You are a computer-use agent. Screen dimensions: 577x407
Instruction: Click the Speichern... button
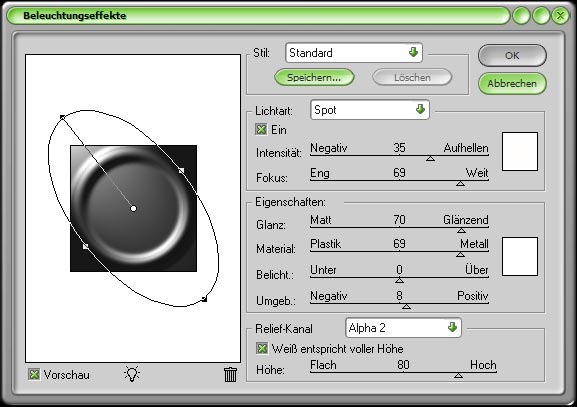click(x=314, y=78)
